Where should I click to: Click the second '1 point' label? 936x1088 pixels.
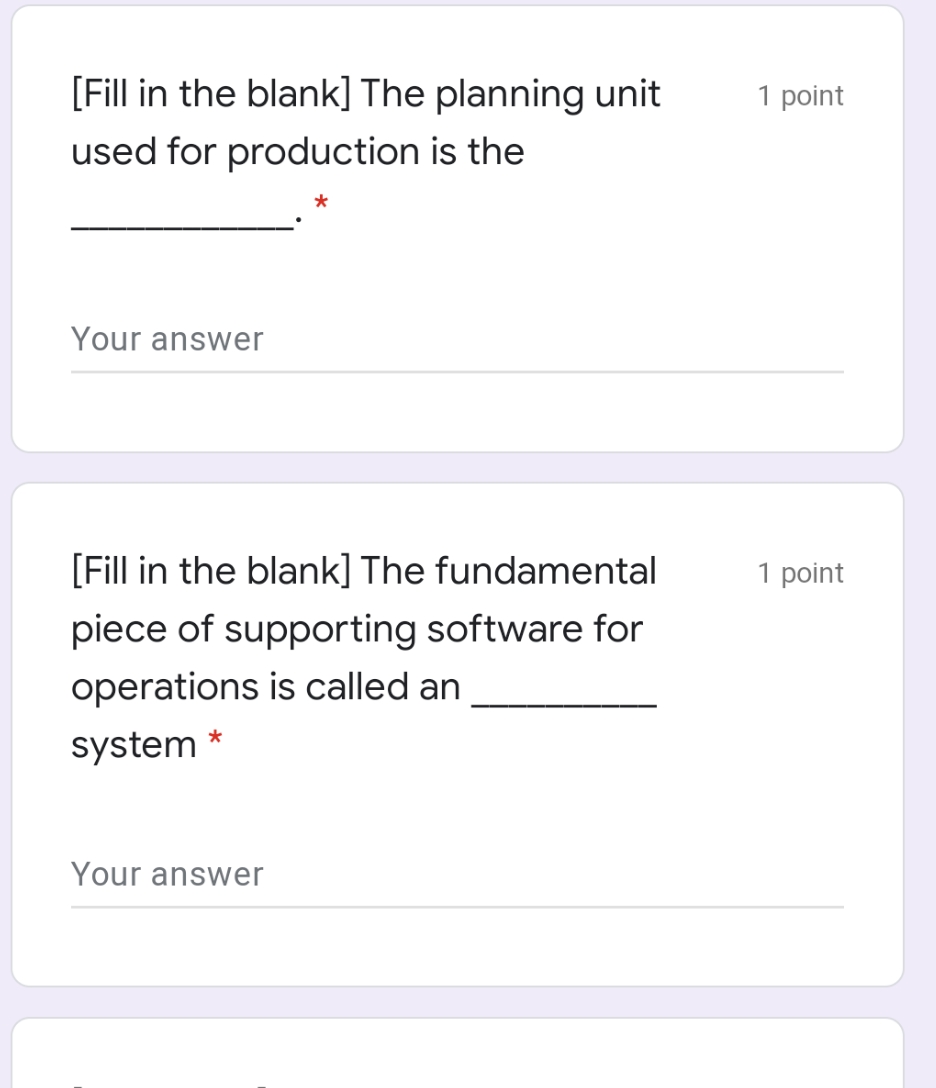click(799, 572)
